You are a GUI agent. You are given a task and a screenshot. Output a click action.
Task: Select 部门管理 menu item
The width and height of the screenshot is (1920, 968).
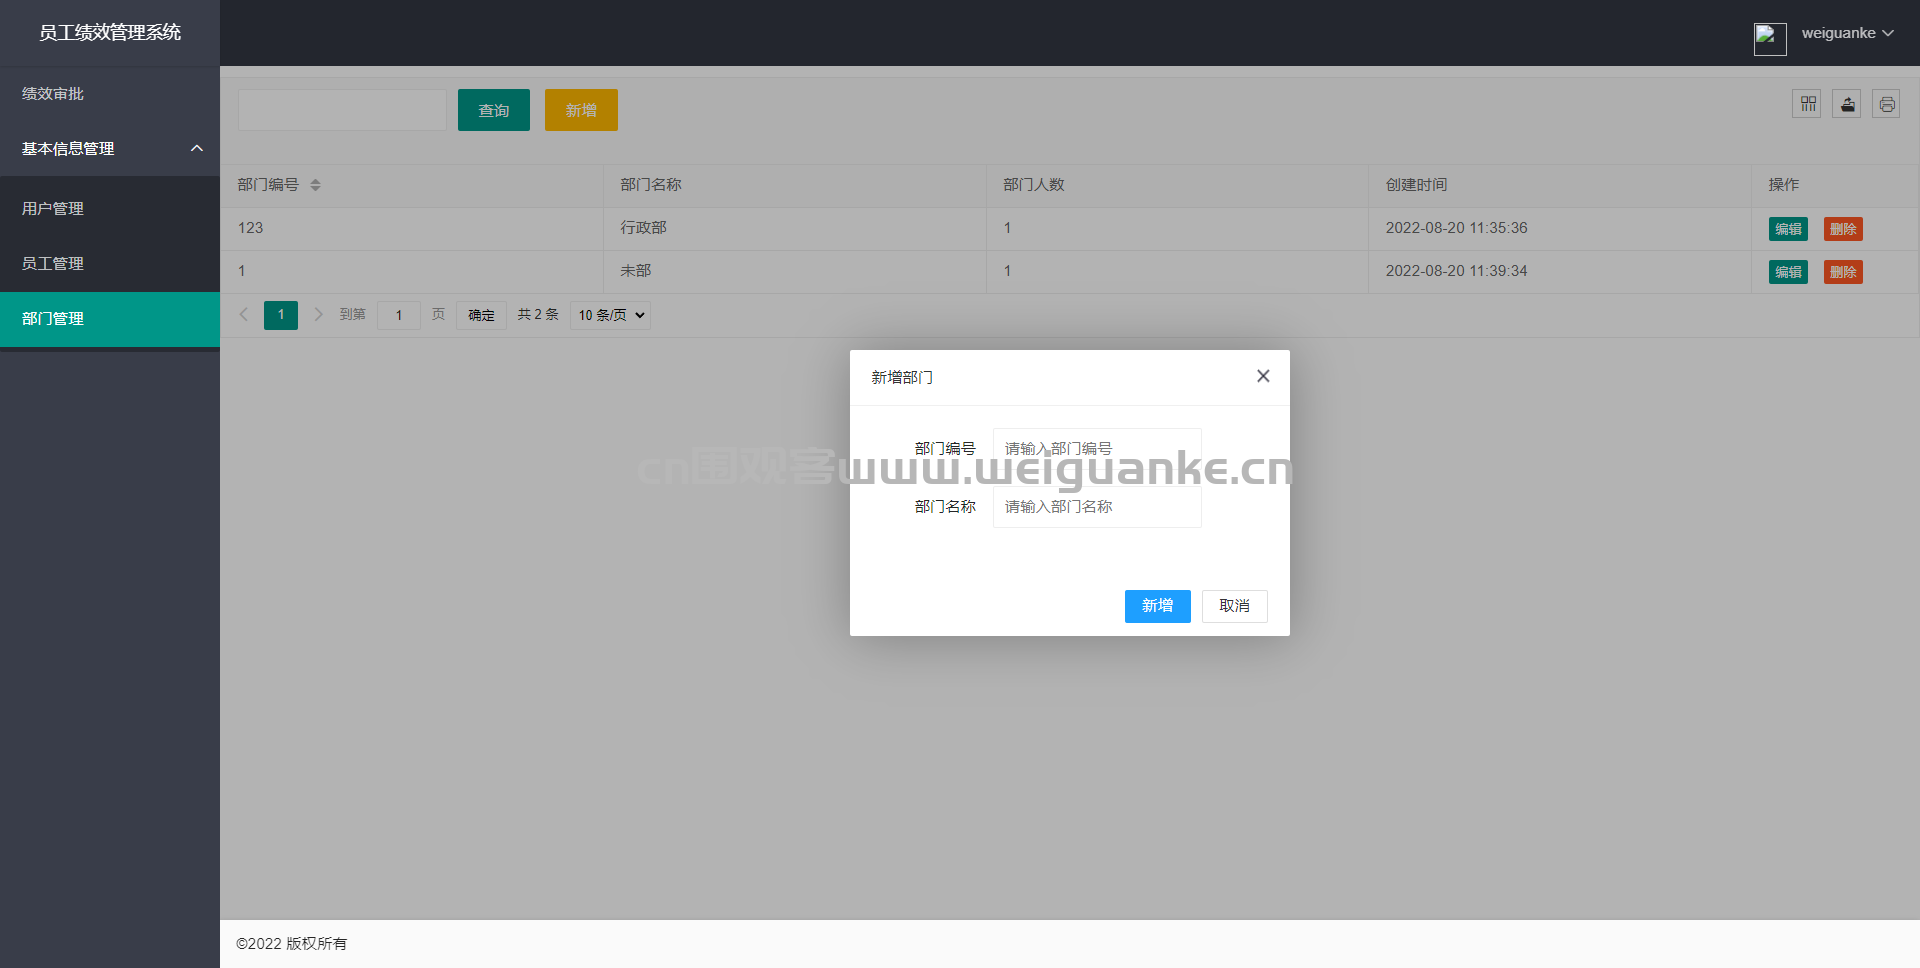point(110,319)
